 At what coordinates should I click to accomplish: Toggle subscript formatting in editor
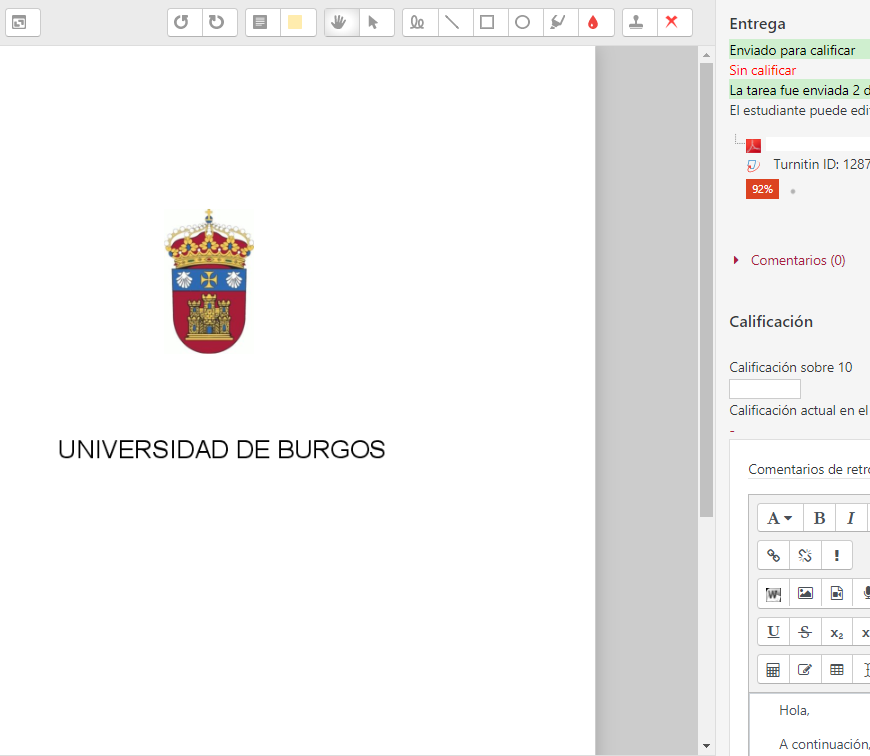pos(837,632)
